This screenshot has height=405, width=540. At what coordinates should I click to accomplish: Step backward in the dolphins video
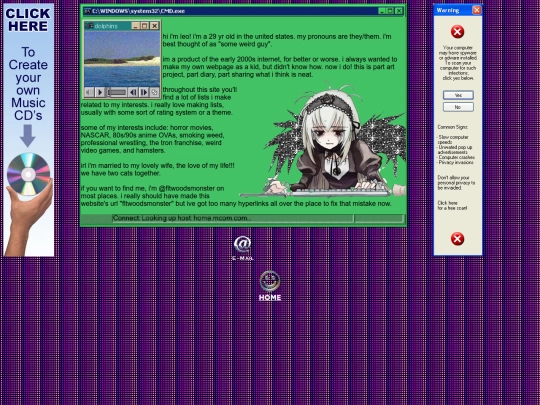point(133,92)
